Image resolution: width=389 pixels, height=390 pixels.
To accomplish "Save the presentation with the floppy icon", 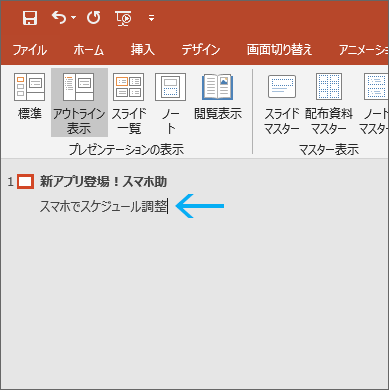I will (30, 18).
